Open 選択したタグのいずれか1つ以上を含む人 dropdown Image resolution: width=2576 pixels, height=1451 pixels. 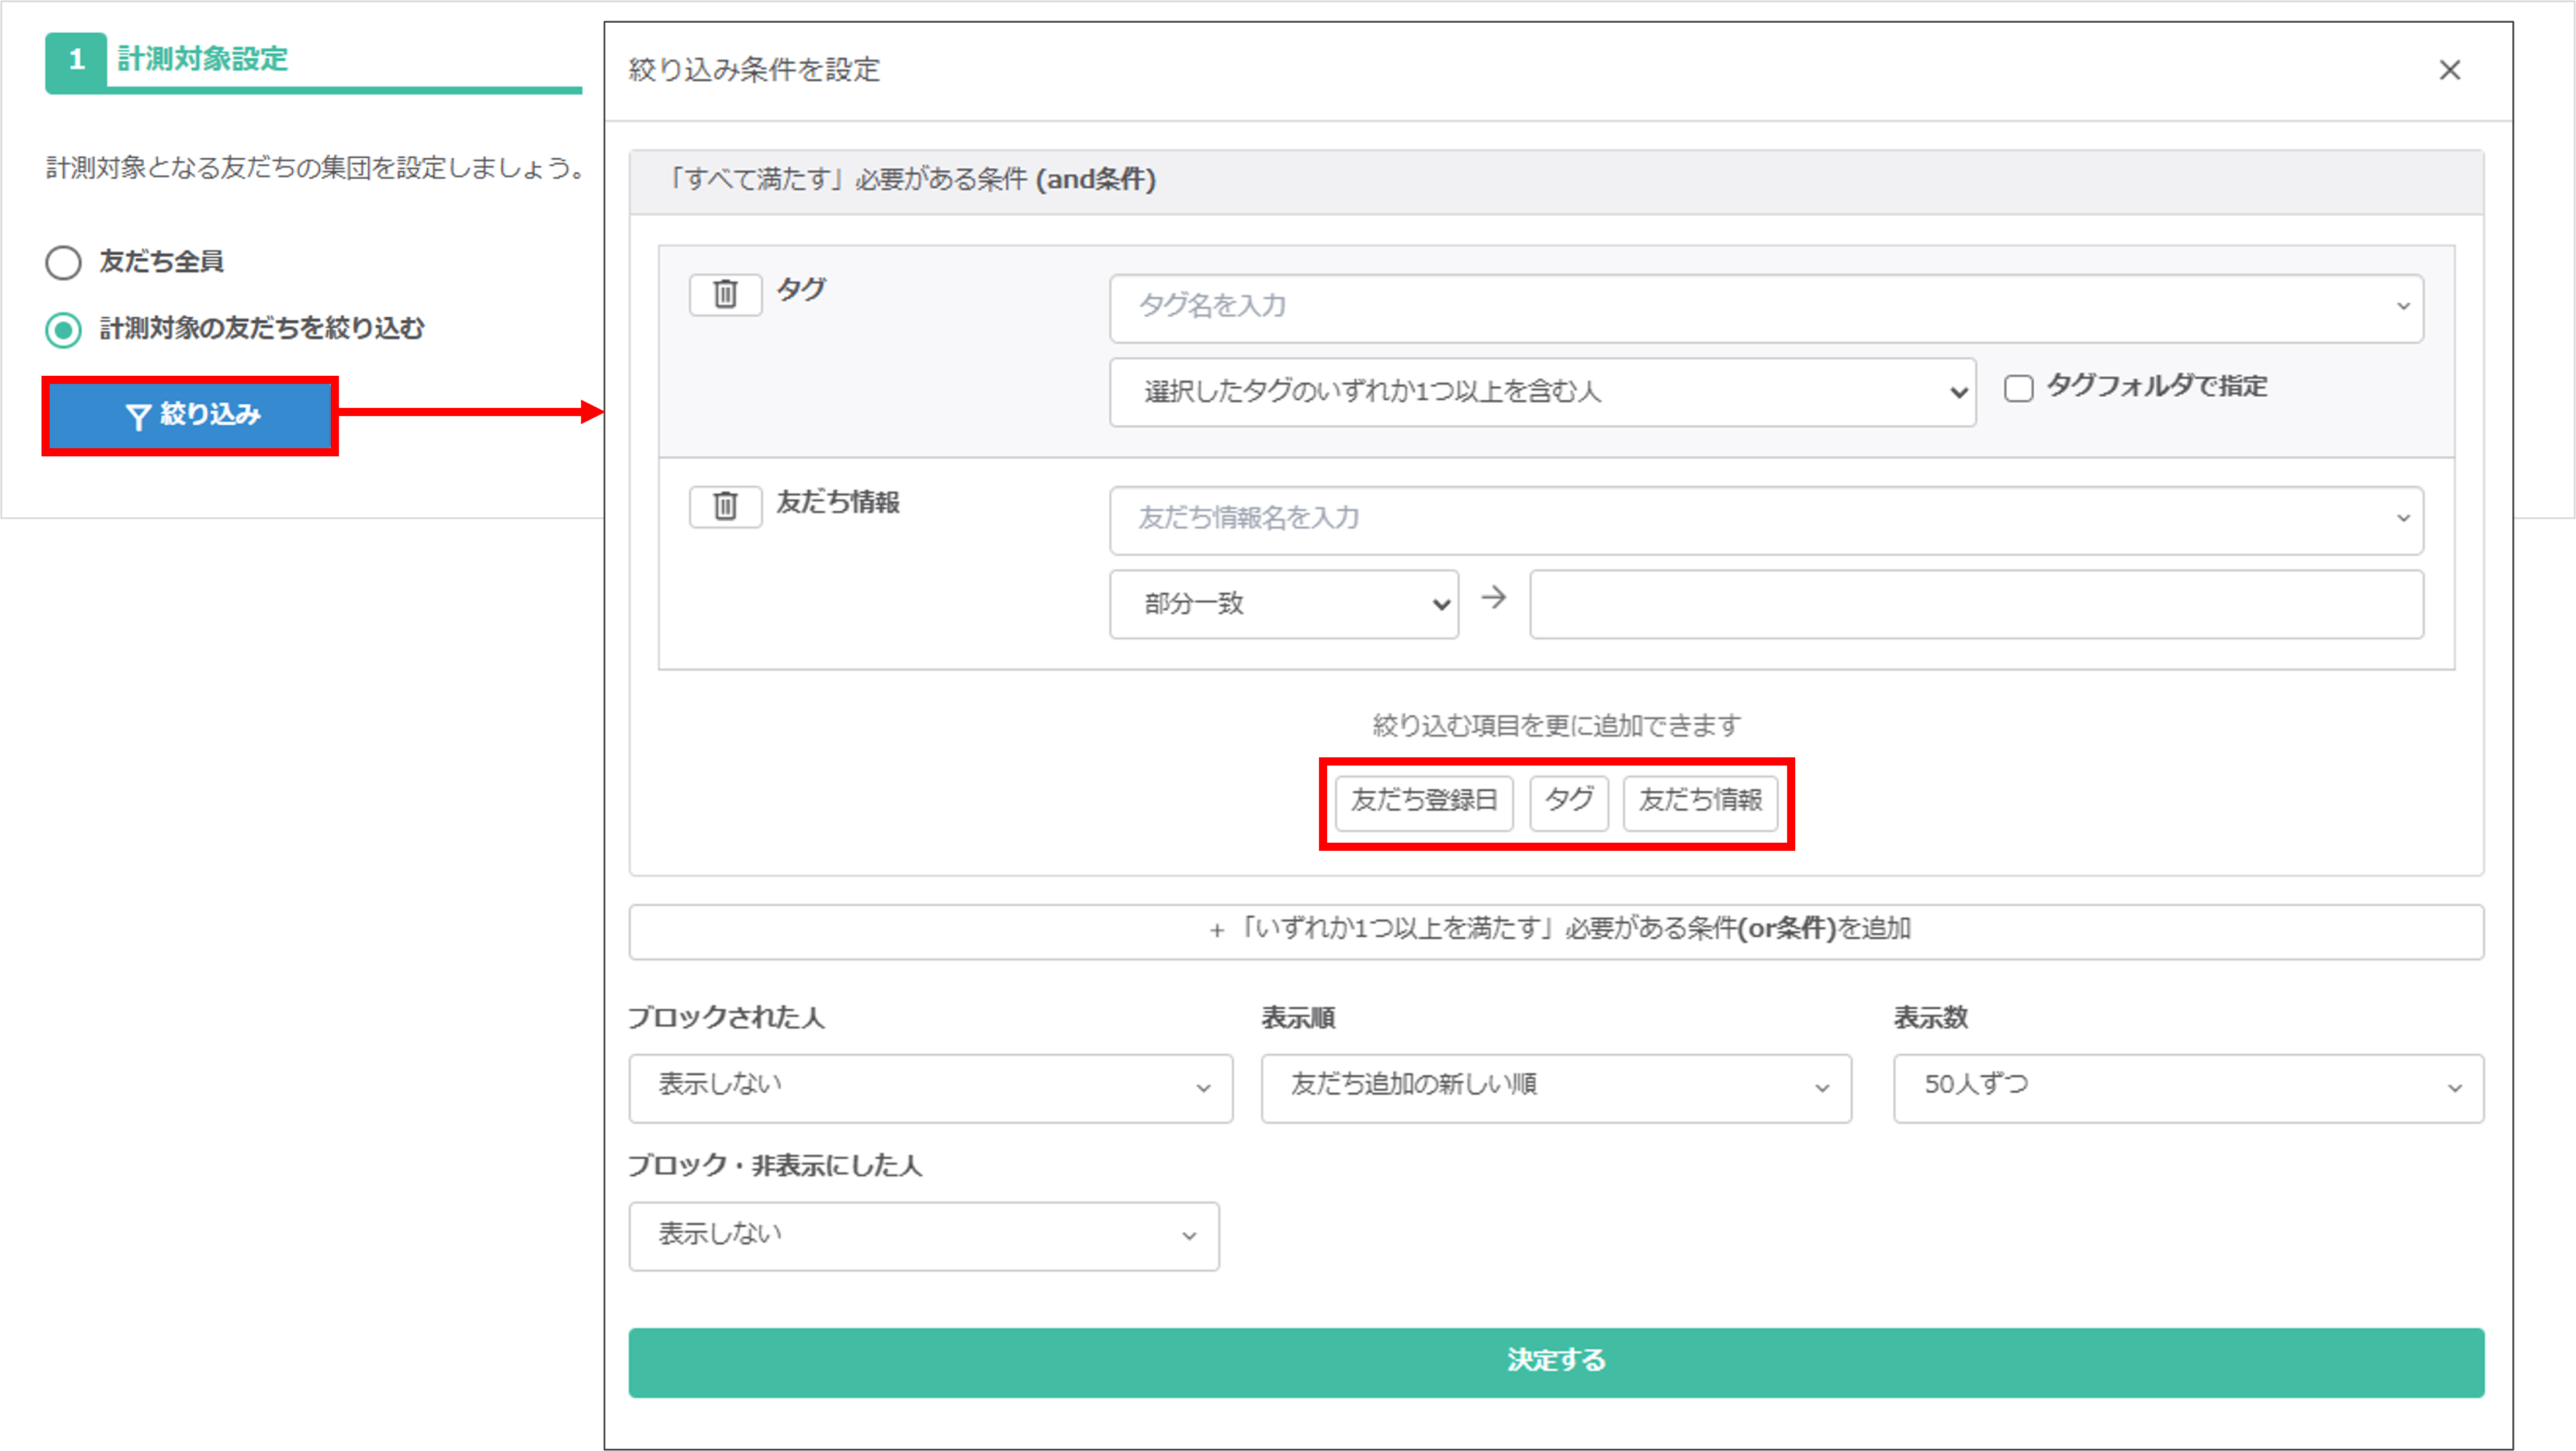click(1541, 392)
